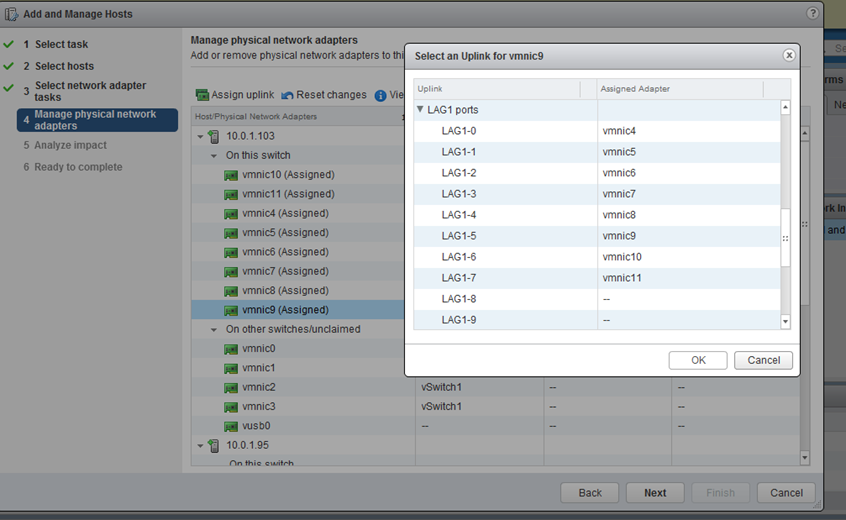Viewport: 846px width, 520px height.
Task: Select the LAG1-1 uplink row
Action: pyautogui.click(x=597, y=152)
